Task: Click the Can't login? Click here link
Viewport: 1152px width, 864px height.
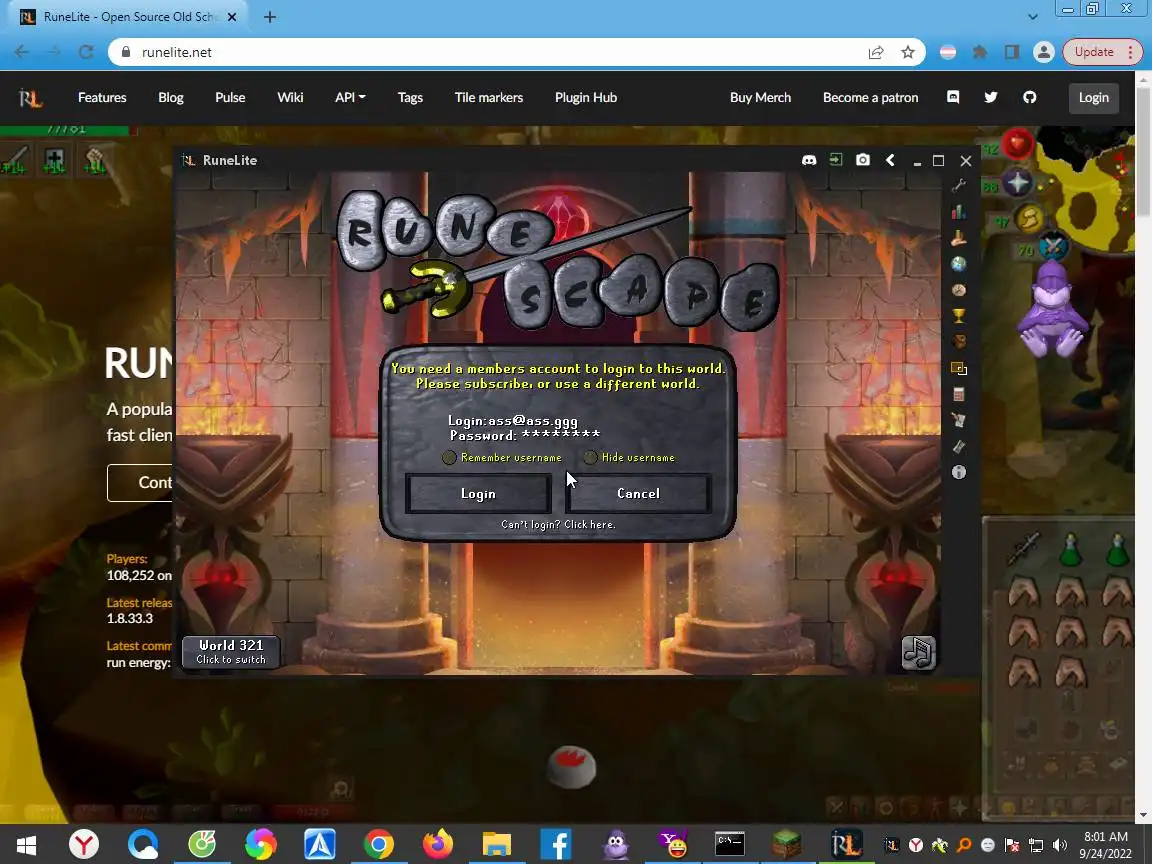Action: [558, 525]
